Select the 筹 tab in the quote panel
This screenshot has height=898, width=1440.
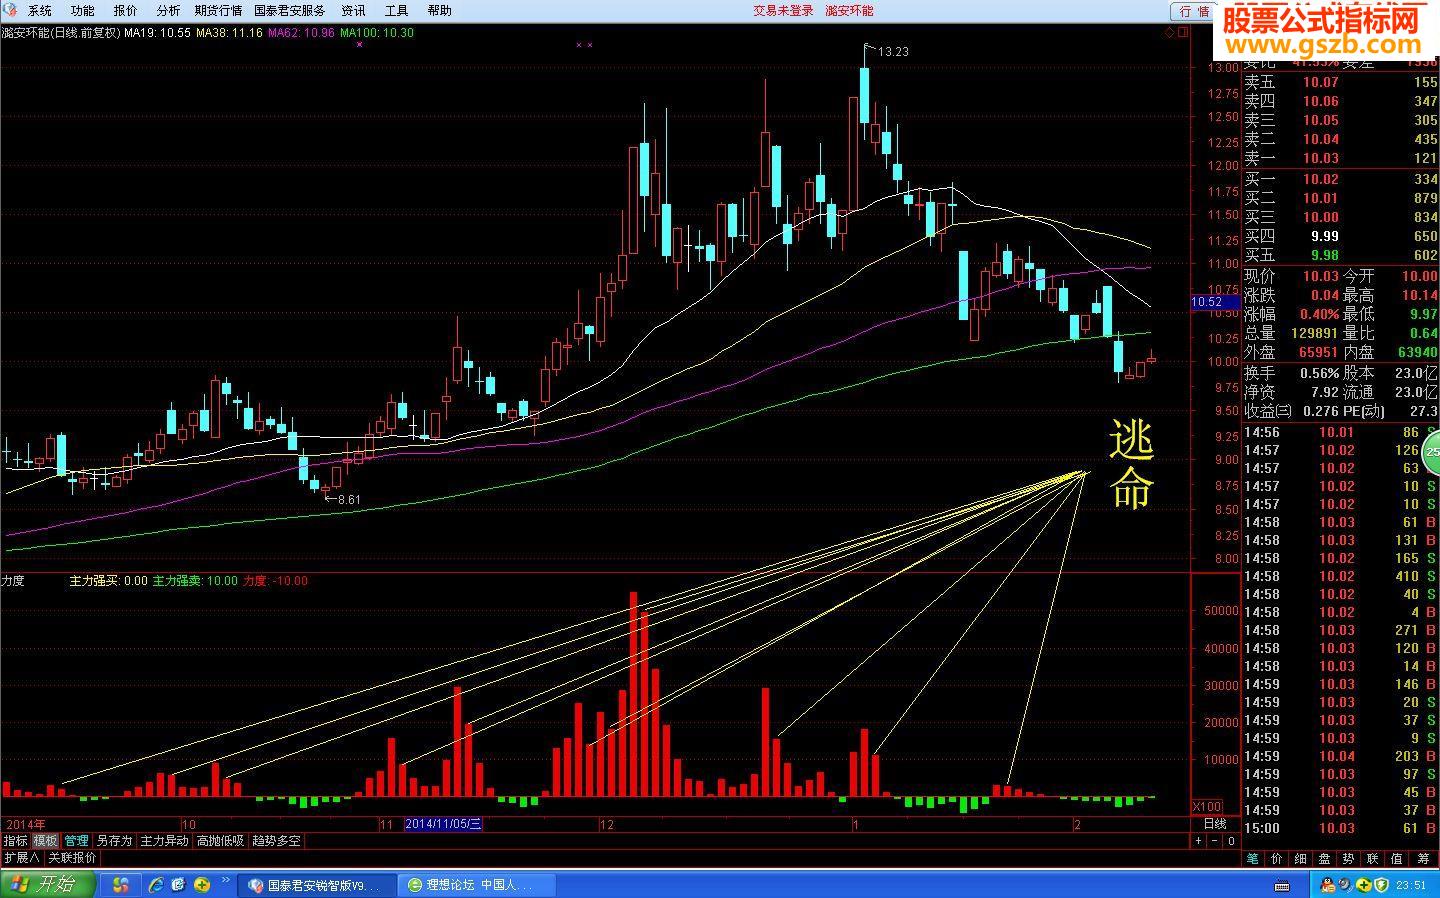click(1423, 858)
